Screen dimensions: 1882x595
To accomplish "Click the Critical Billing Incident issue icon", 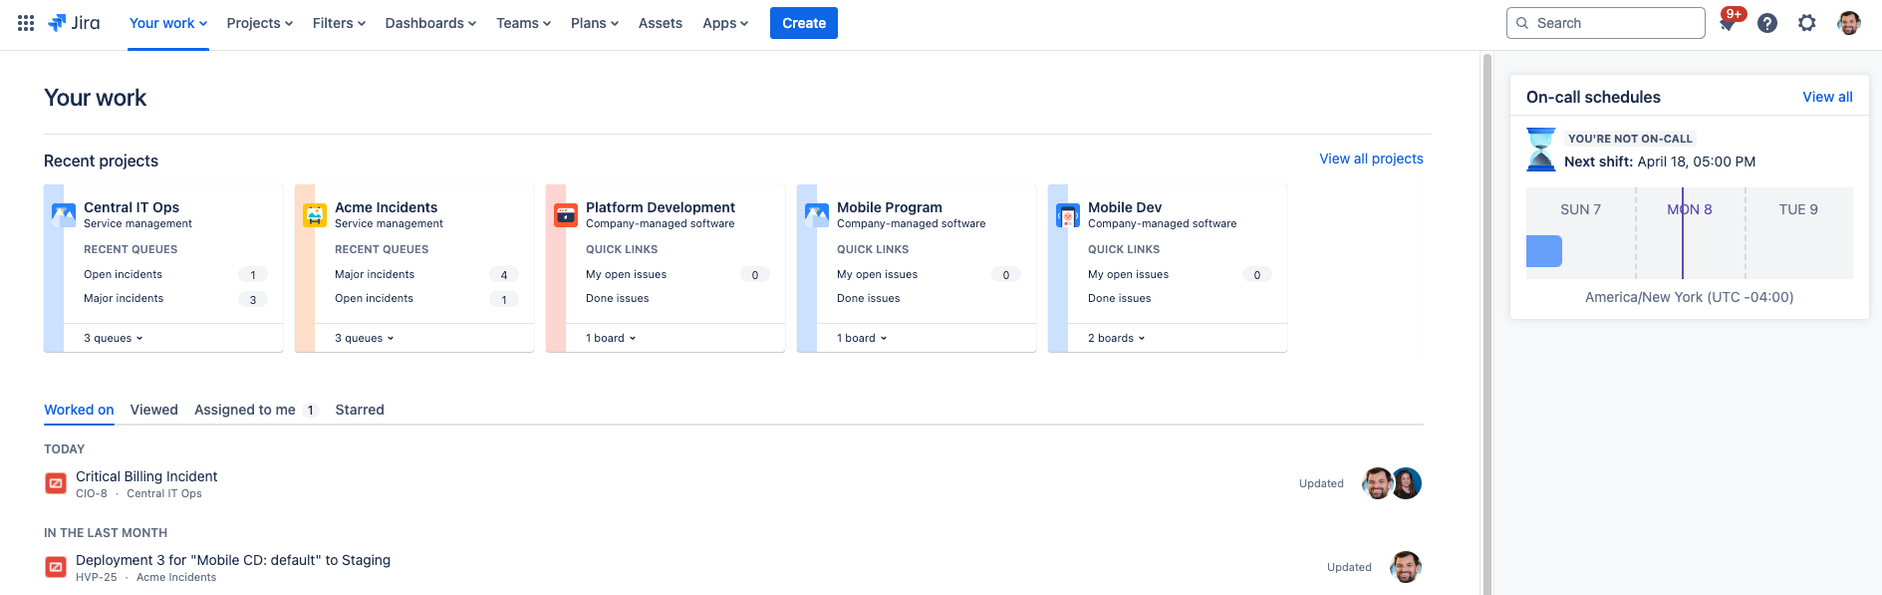I will [56, 484].
